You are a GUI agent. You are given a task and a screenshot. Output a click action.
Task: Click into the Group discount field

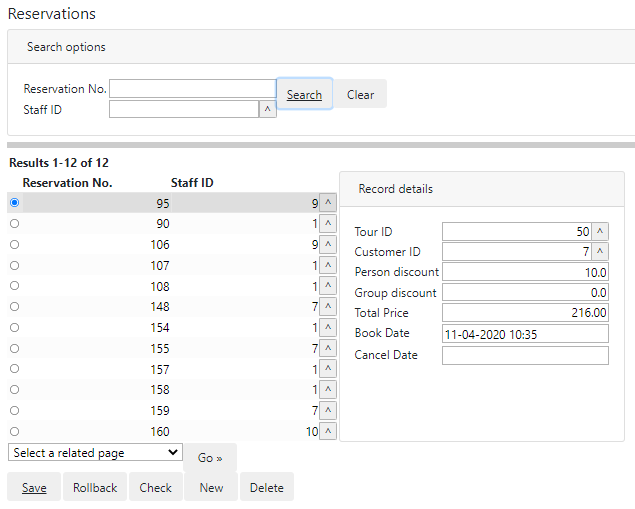(x=525, y=292)
